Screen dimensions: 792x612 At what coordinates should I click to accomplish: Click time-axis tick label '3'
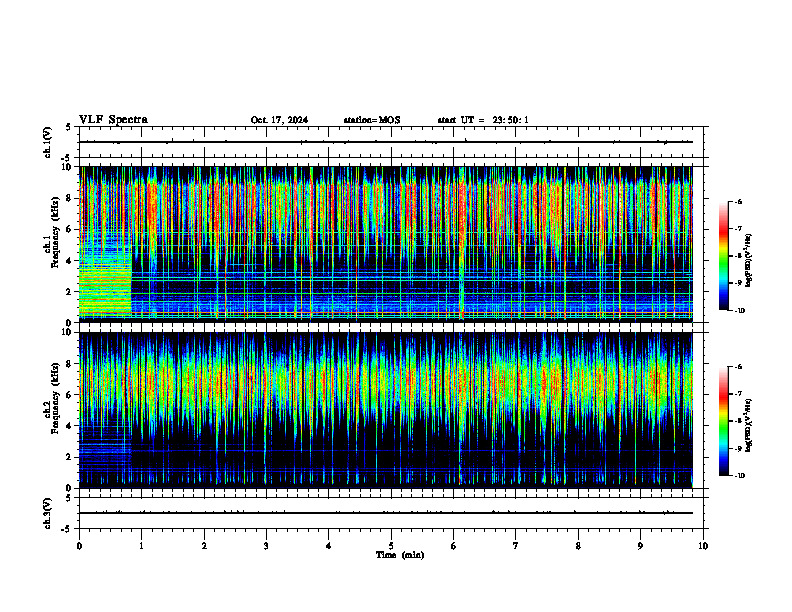266,546
